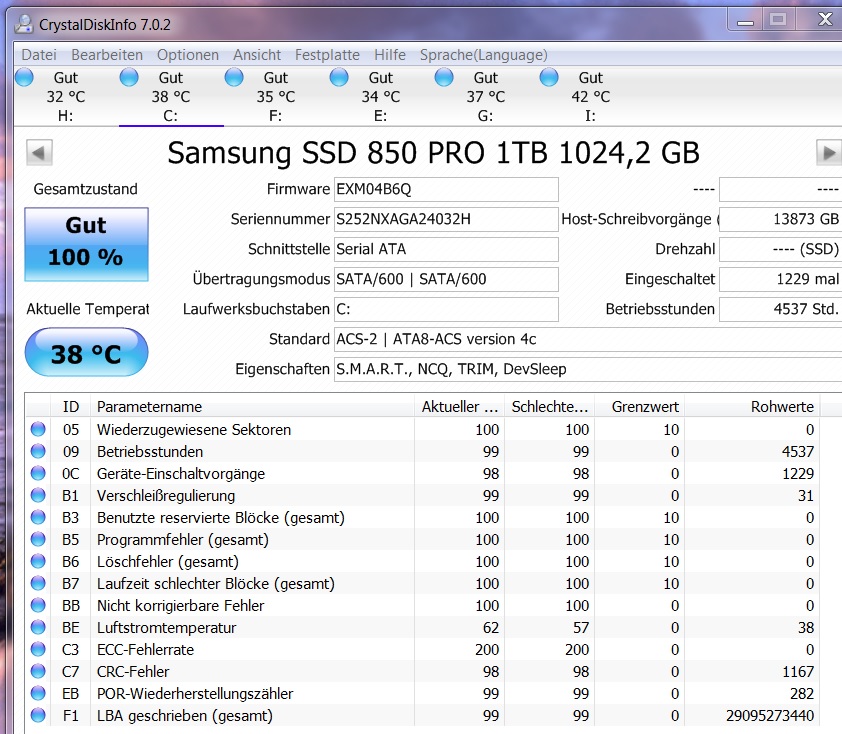Image resolution: width=842 pixels, height=734 pixels.
Task: Click the Drehzahl value ---- (SSD)
Action: (x=780, y=250)
